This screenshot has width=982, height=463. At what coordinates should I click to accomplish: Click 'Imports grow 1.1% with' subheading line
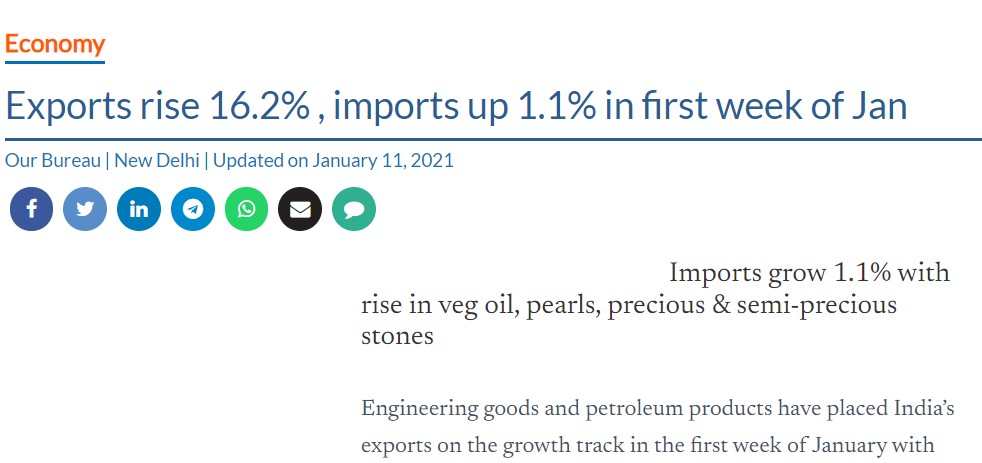(809, 273)
